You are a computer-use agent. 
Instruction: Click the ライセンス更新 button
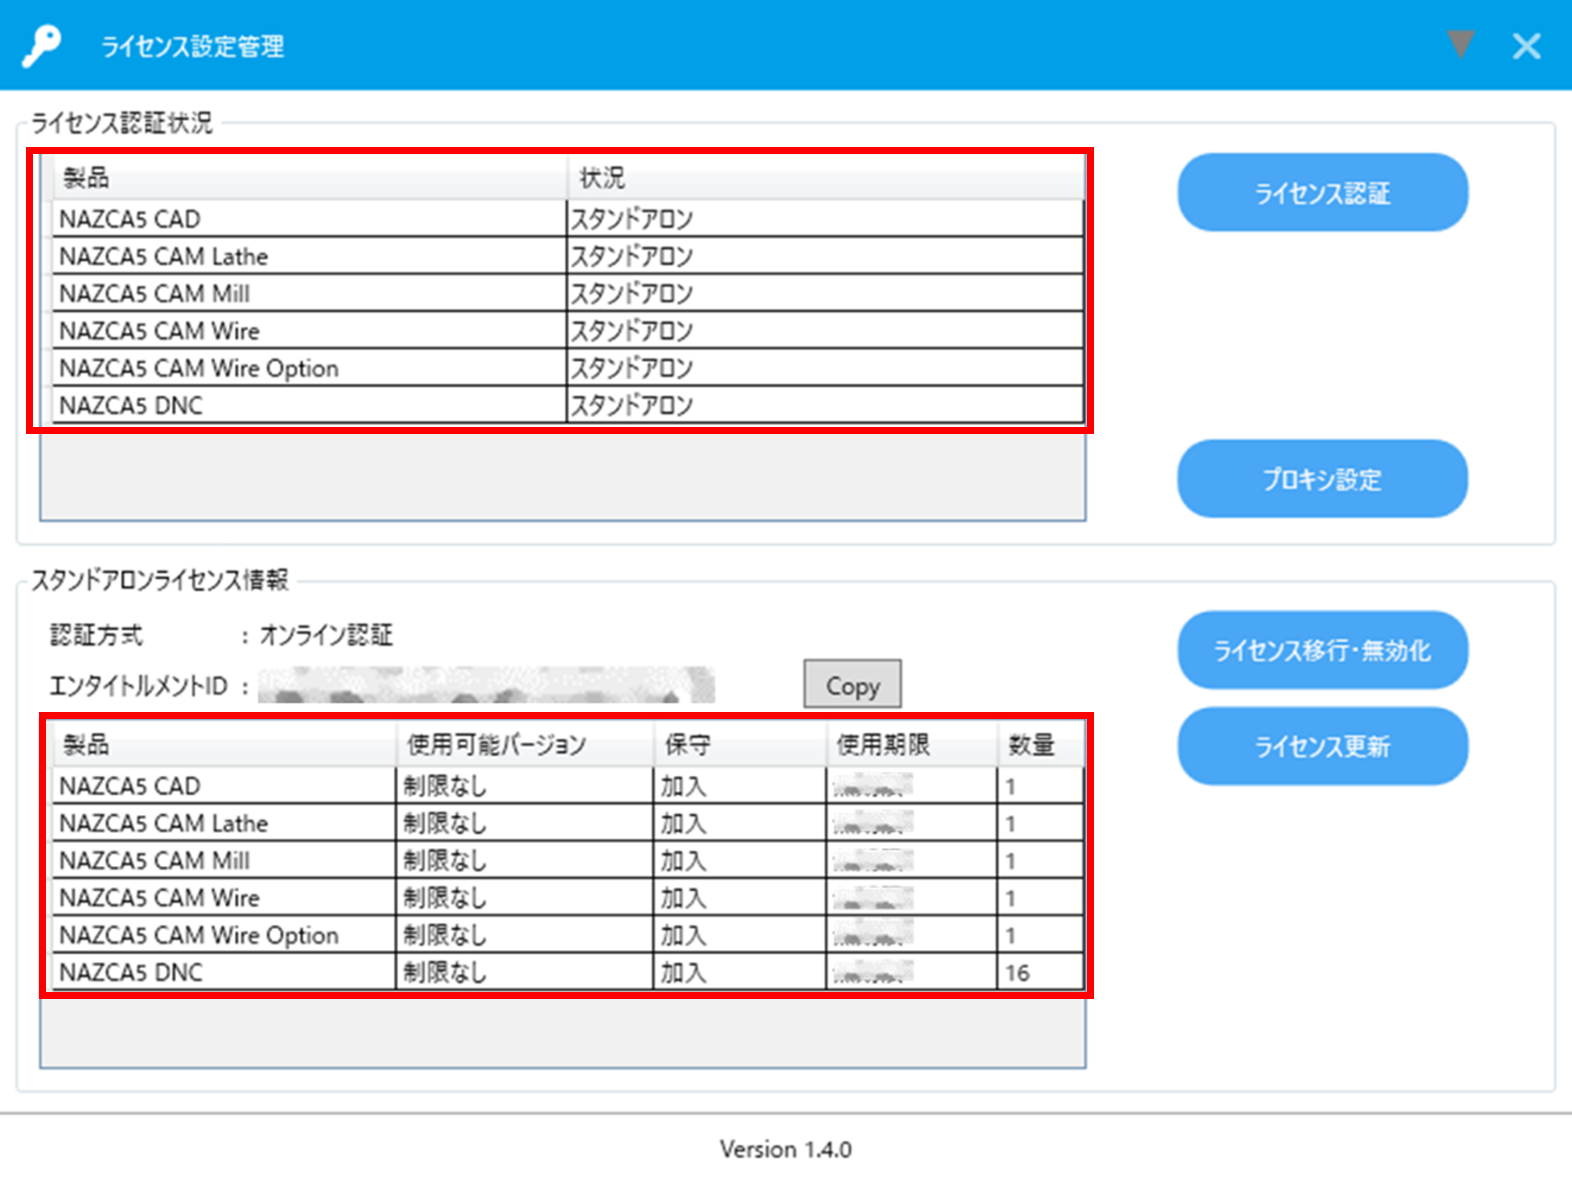(1322, 746)
